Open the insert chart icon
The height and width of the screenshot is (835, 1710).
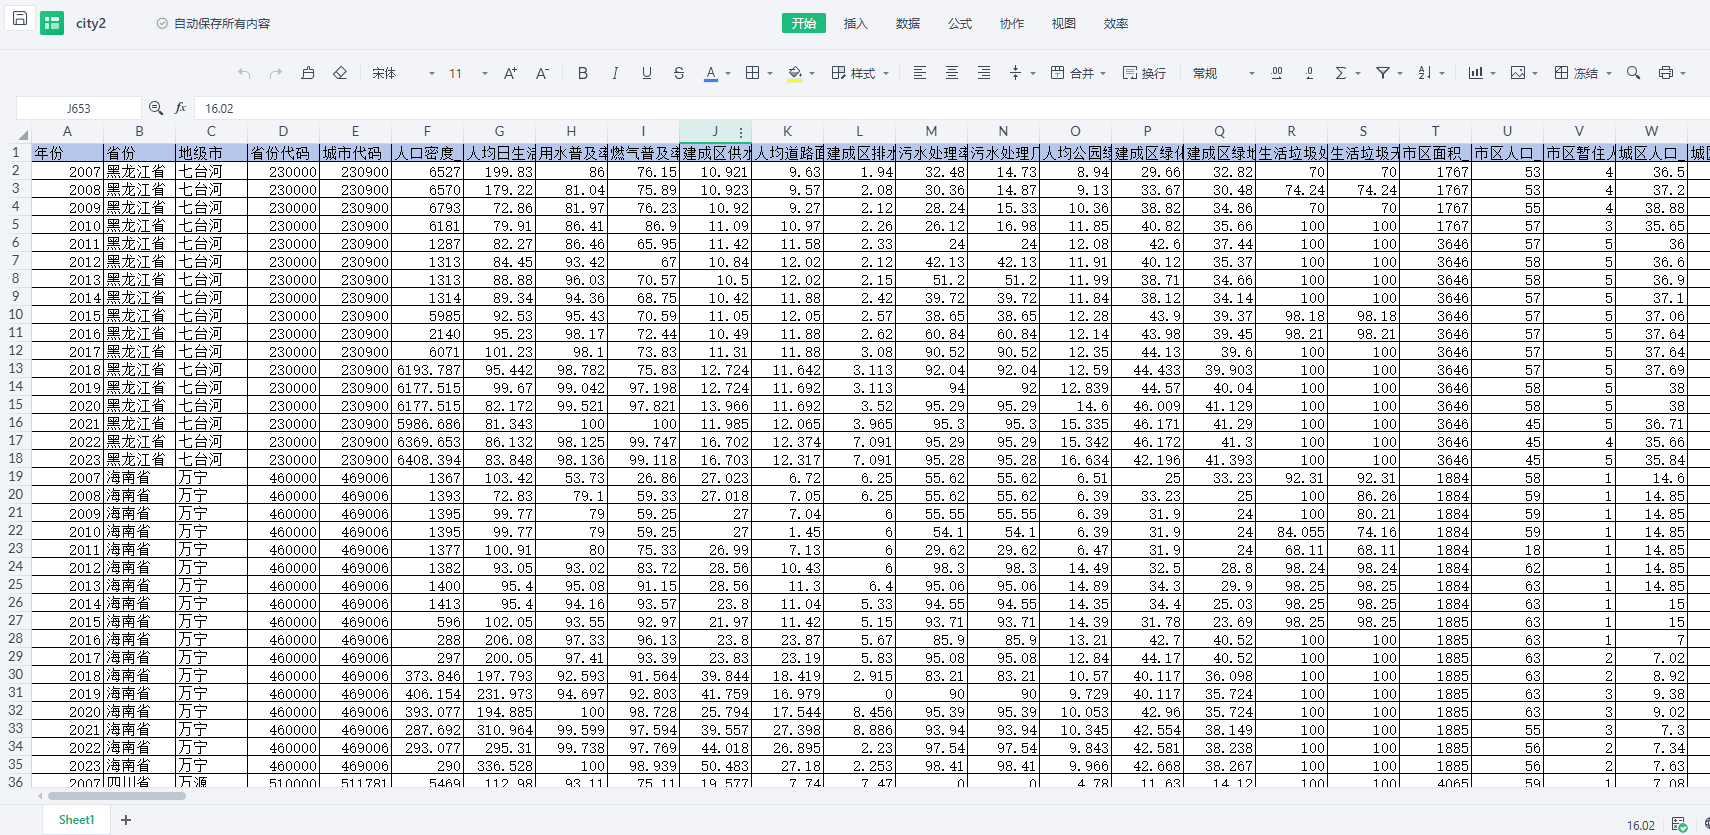click(x=1475, y=73)
